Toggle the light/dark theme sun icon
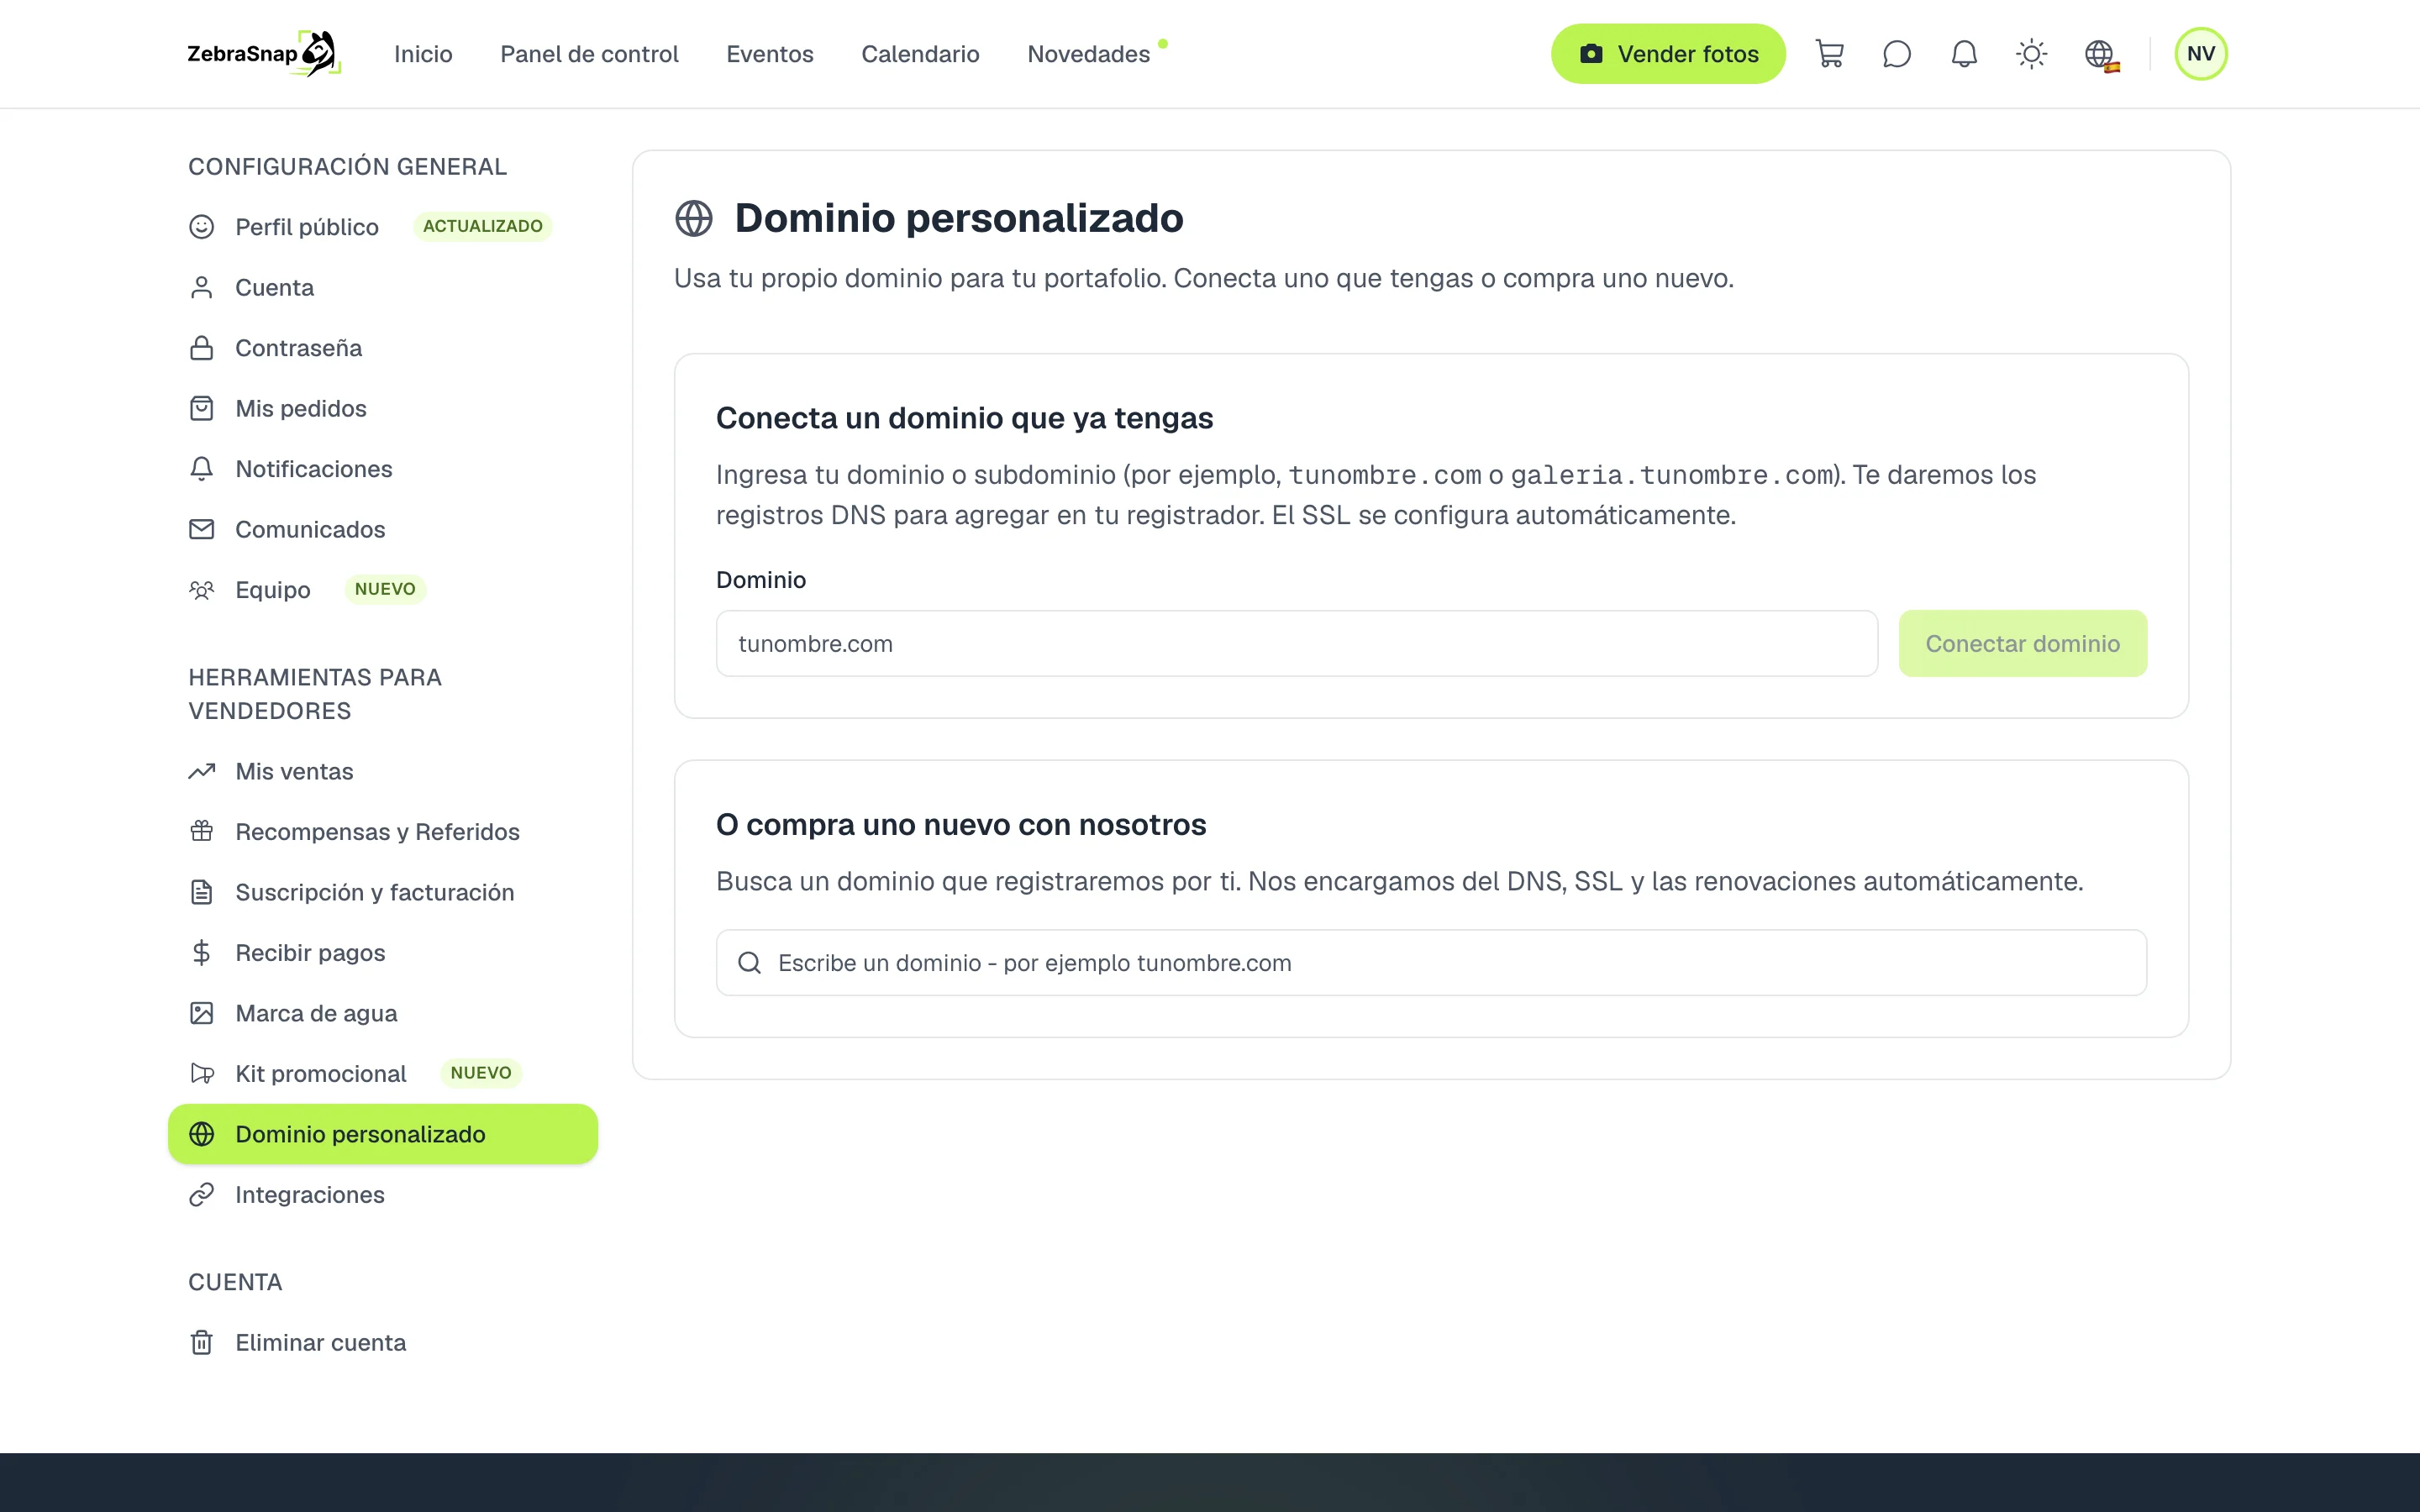Viewport: 2420px width, 1512px height. [x=2031, y=54]
